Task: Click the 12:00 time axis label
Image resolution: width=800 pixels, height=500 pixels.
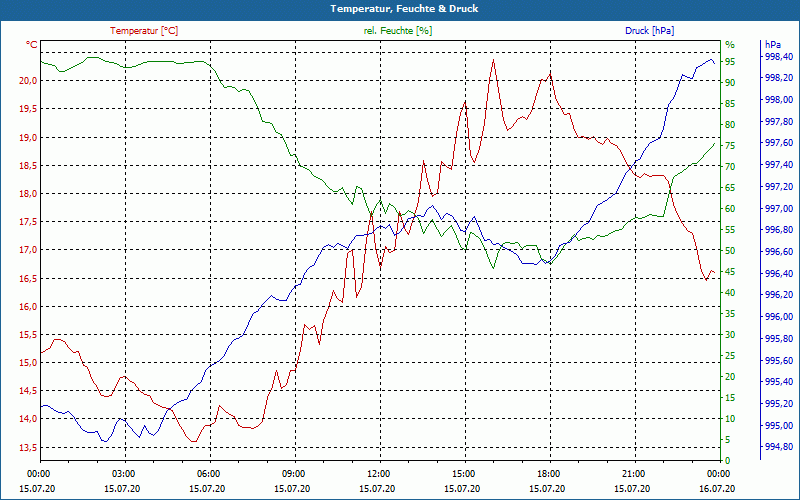Action: tap(378, 473)
